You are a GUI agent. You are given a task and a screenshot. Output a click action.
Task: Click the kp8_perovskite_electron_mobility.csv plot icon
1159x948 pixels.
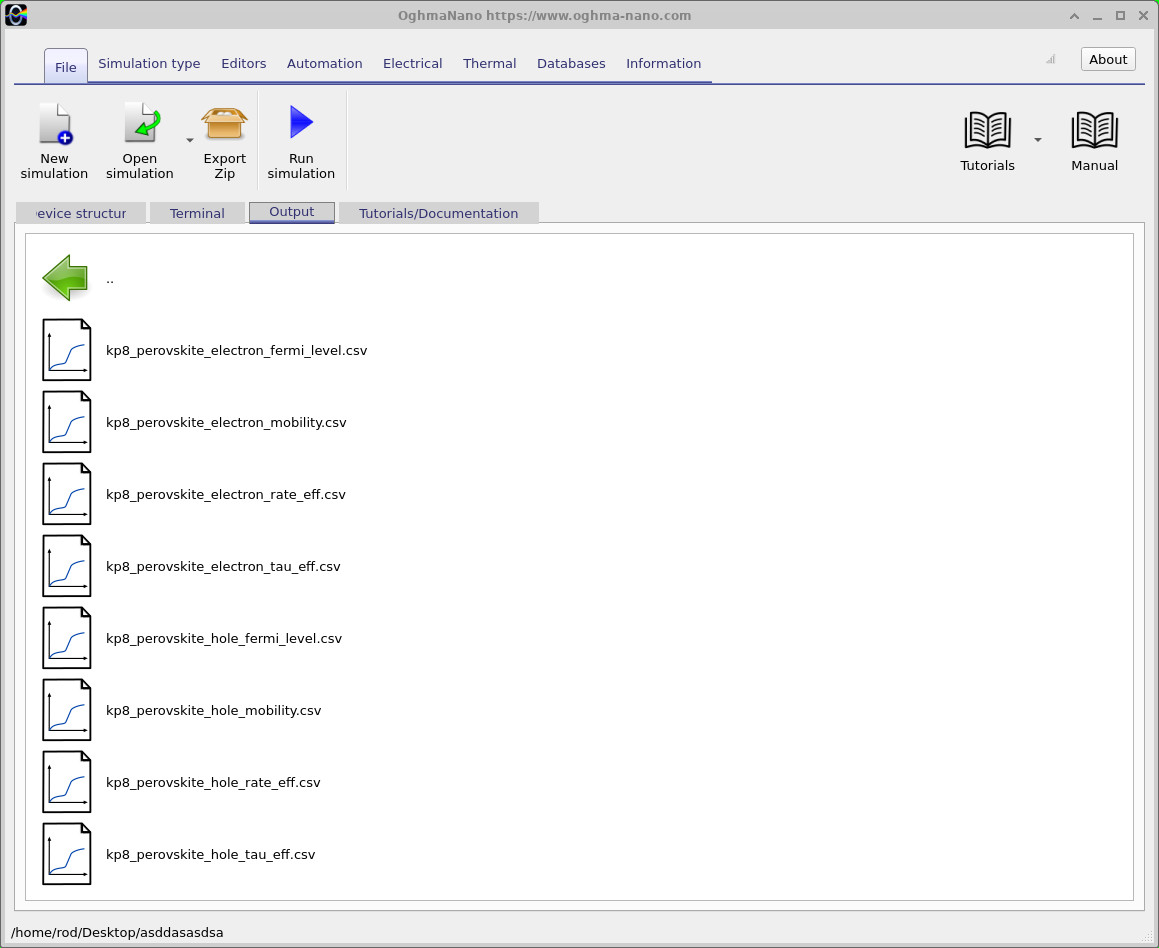point(67,422)
